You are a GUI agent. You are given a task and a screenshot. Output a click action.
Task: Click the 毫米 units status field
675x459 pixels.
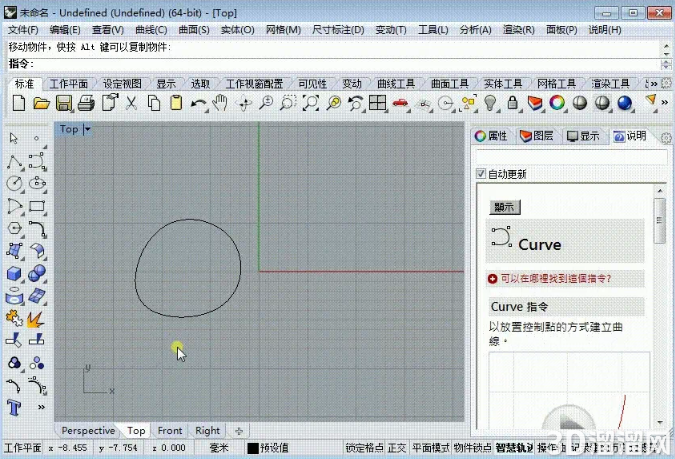(x=219, y=448)
